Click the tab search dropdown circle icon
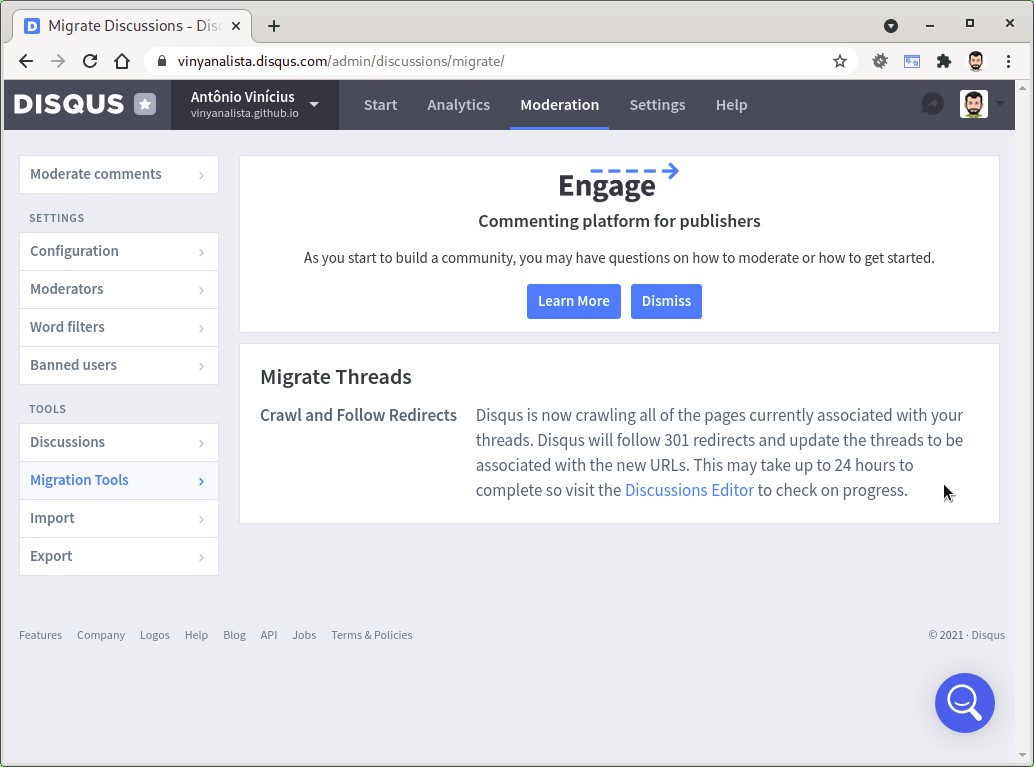Viewport: 1034px width, 767px height. point(891,26)
